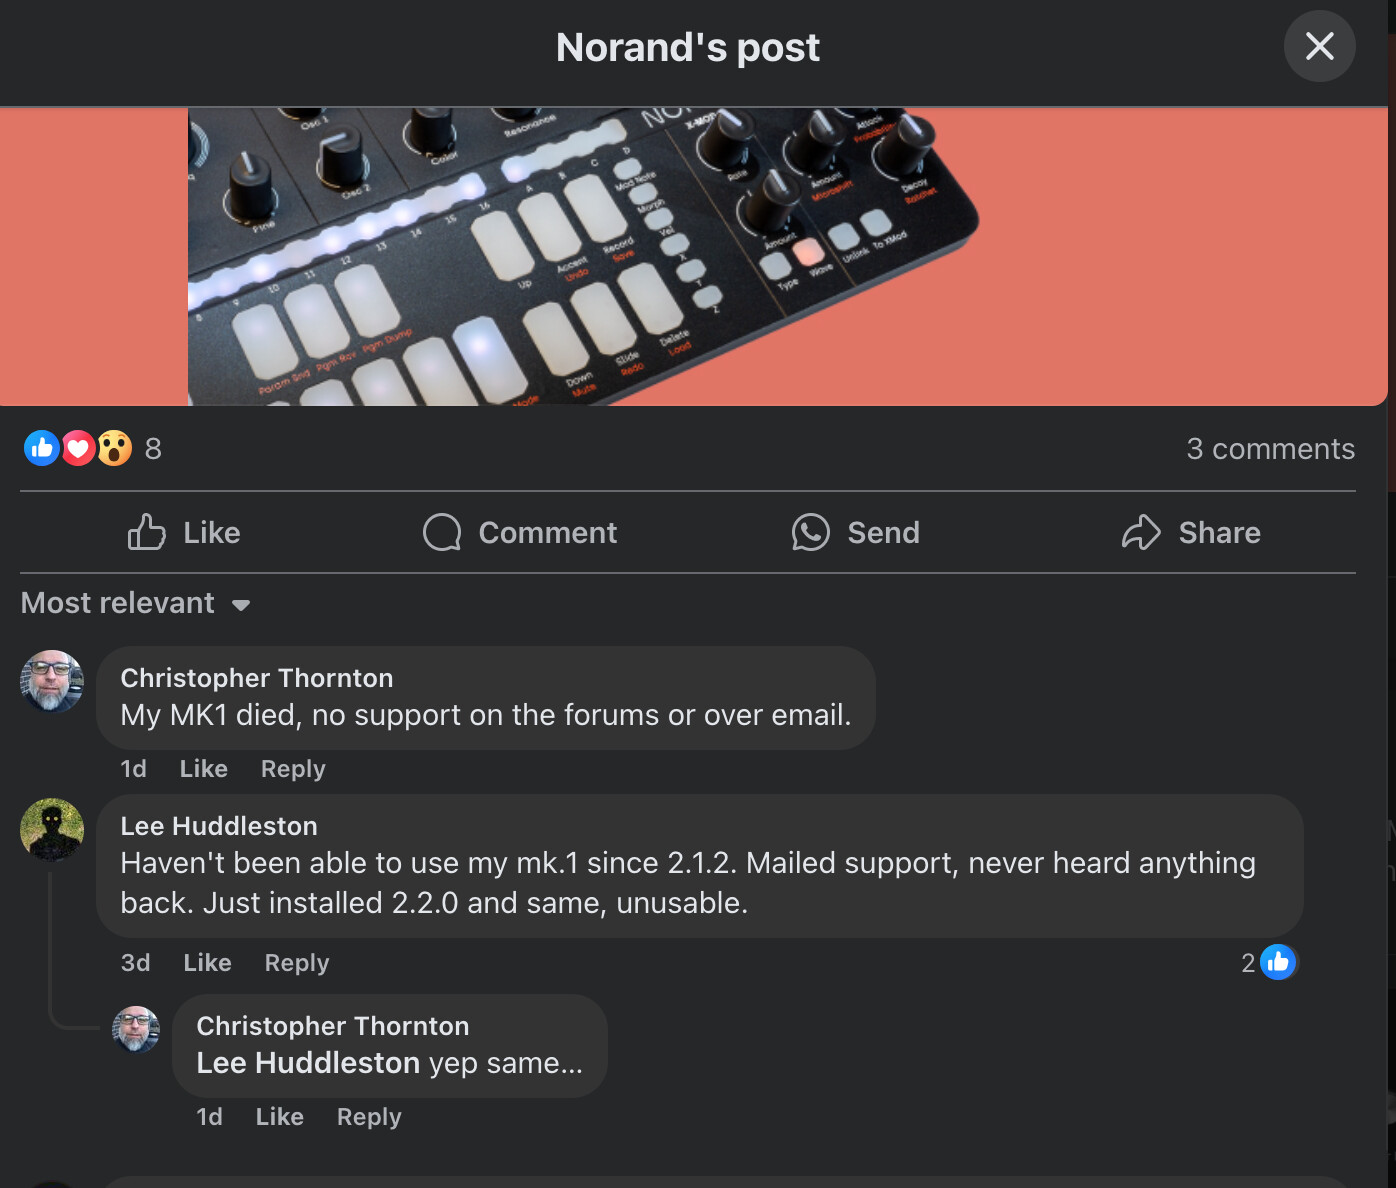Like Christopher Thornton's yep same reply
Screen dimensions: 1396x1188
coord(279,1116)
